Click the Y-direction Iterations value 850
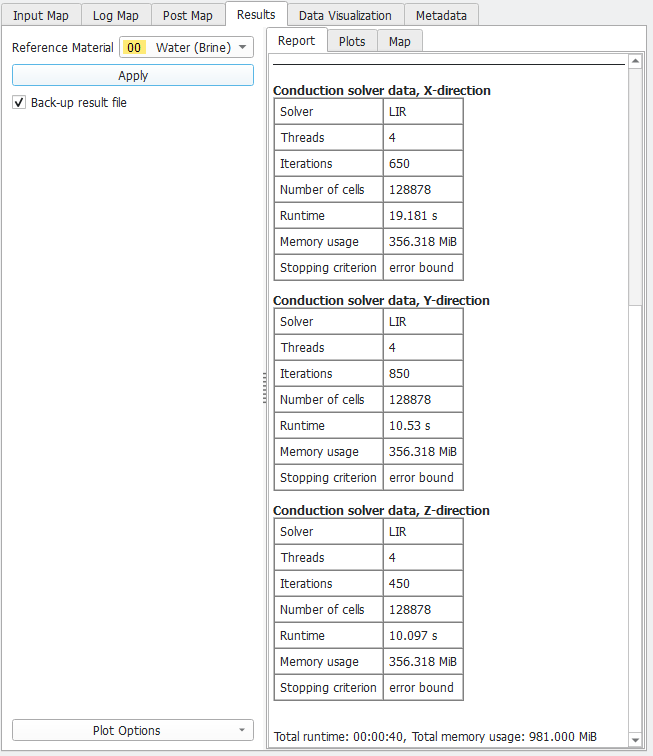Image resolution: width=653 pixels, height=756 pixels. 399,374
